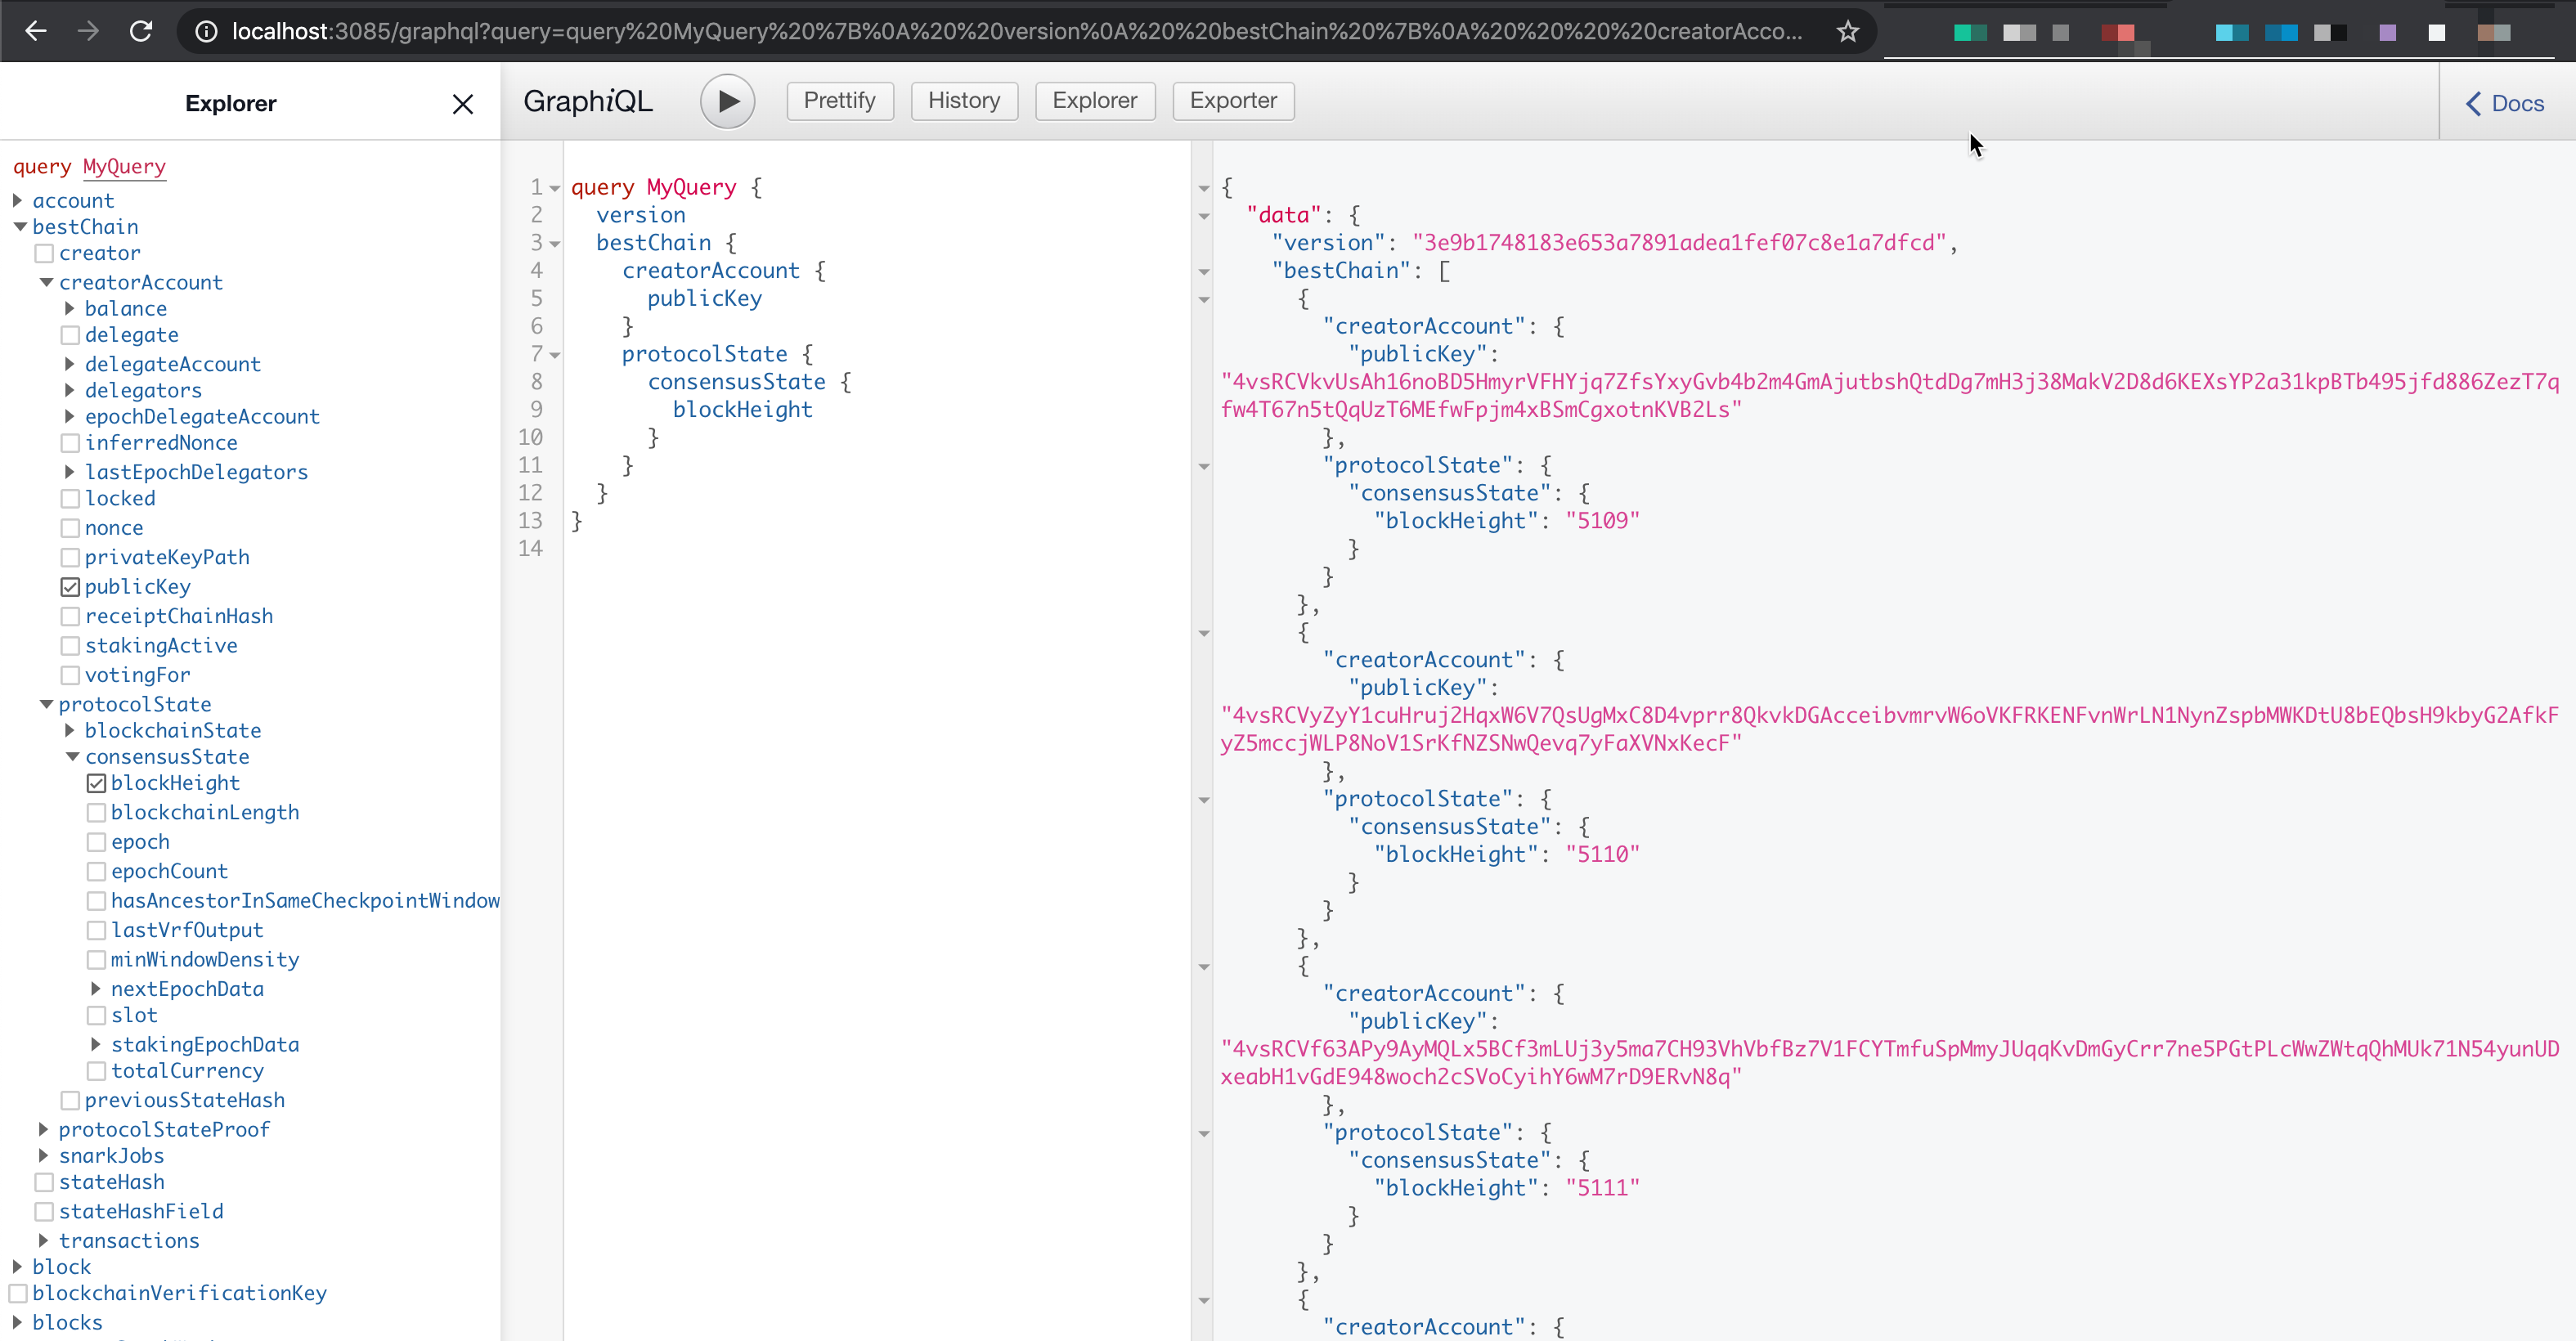Viewport: 2576px width, 1341px height.
Task: Uncheck the blockHeight checkbox
Action: pos(96,783)
